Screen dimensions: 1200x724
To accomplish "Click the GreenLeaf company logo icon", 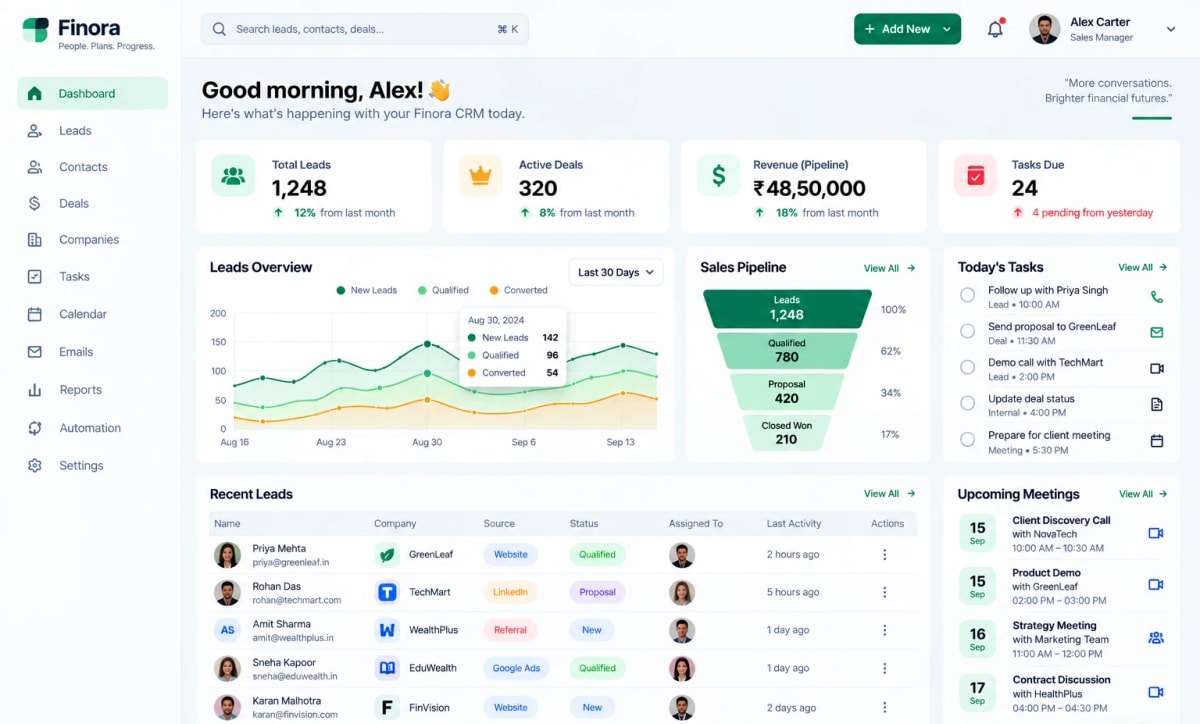I will coord(387,554).
